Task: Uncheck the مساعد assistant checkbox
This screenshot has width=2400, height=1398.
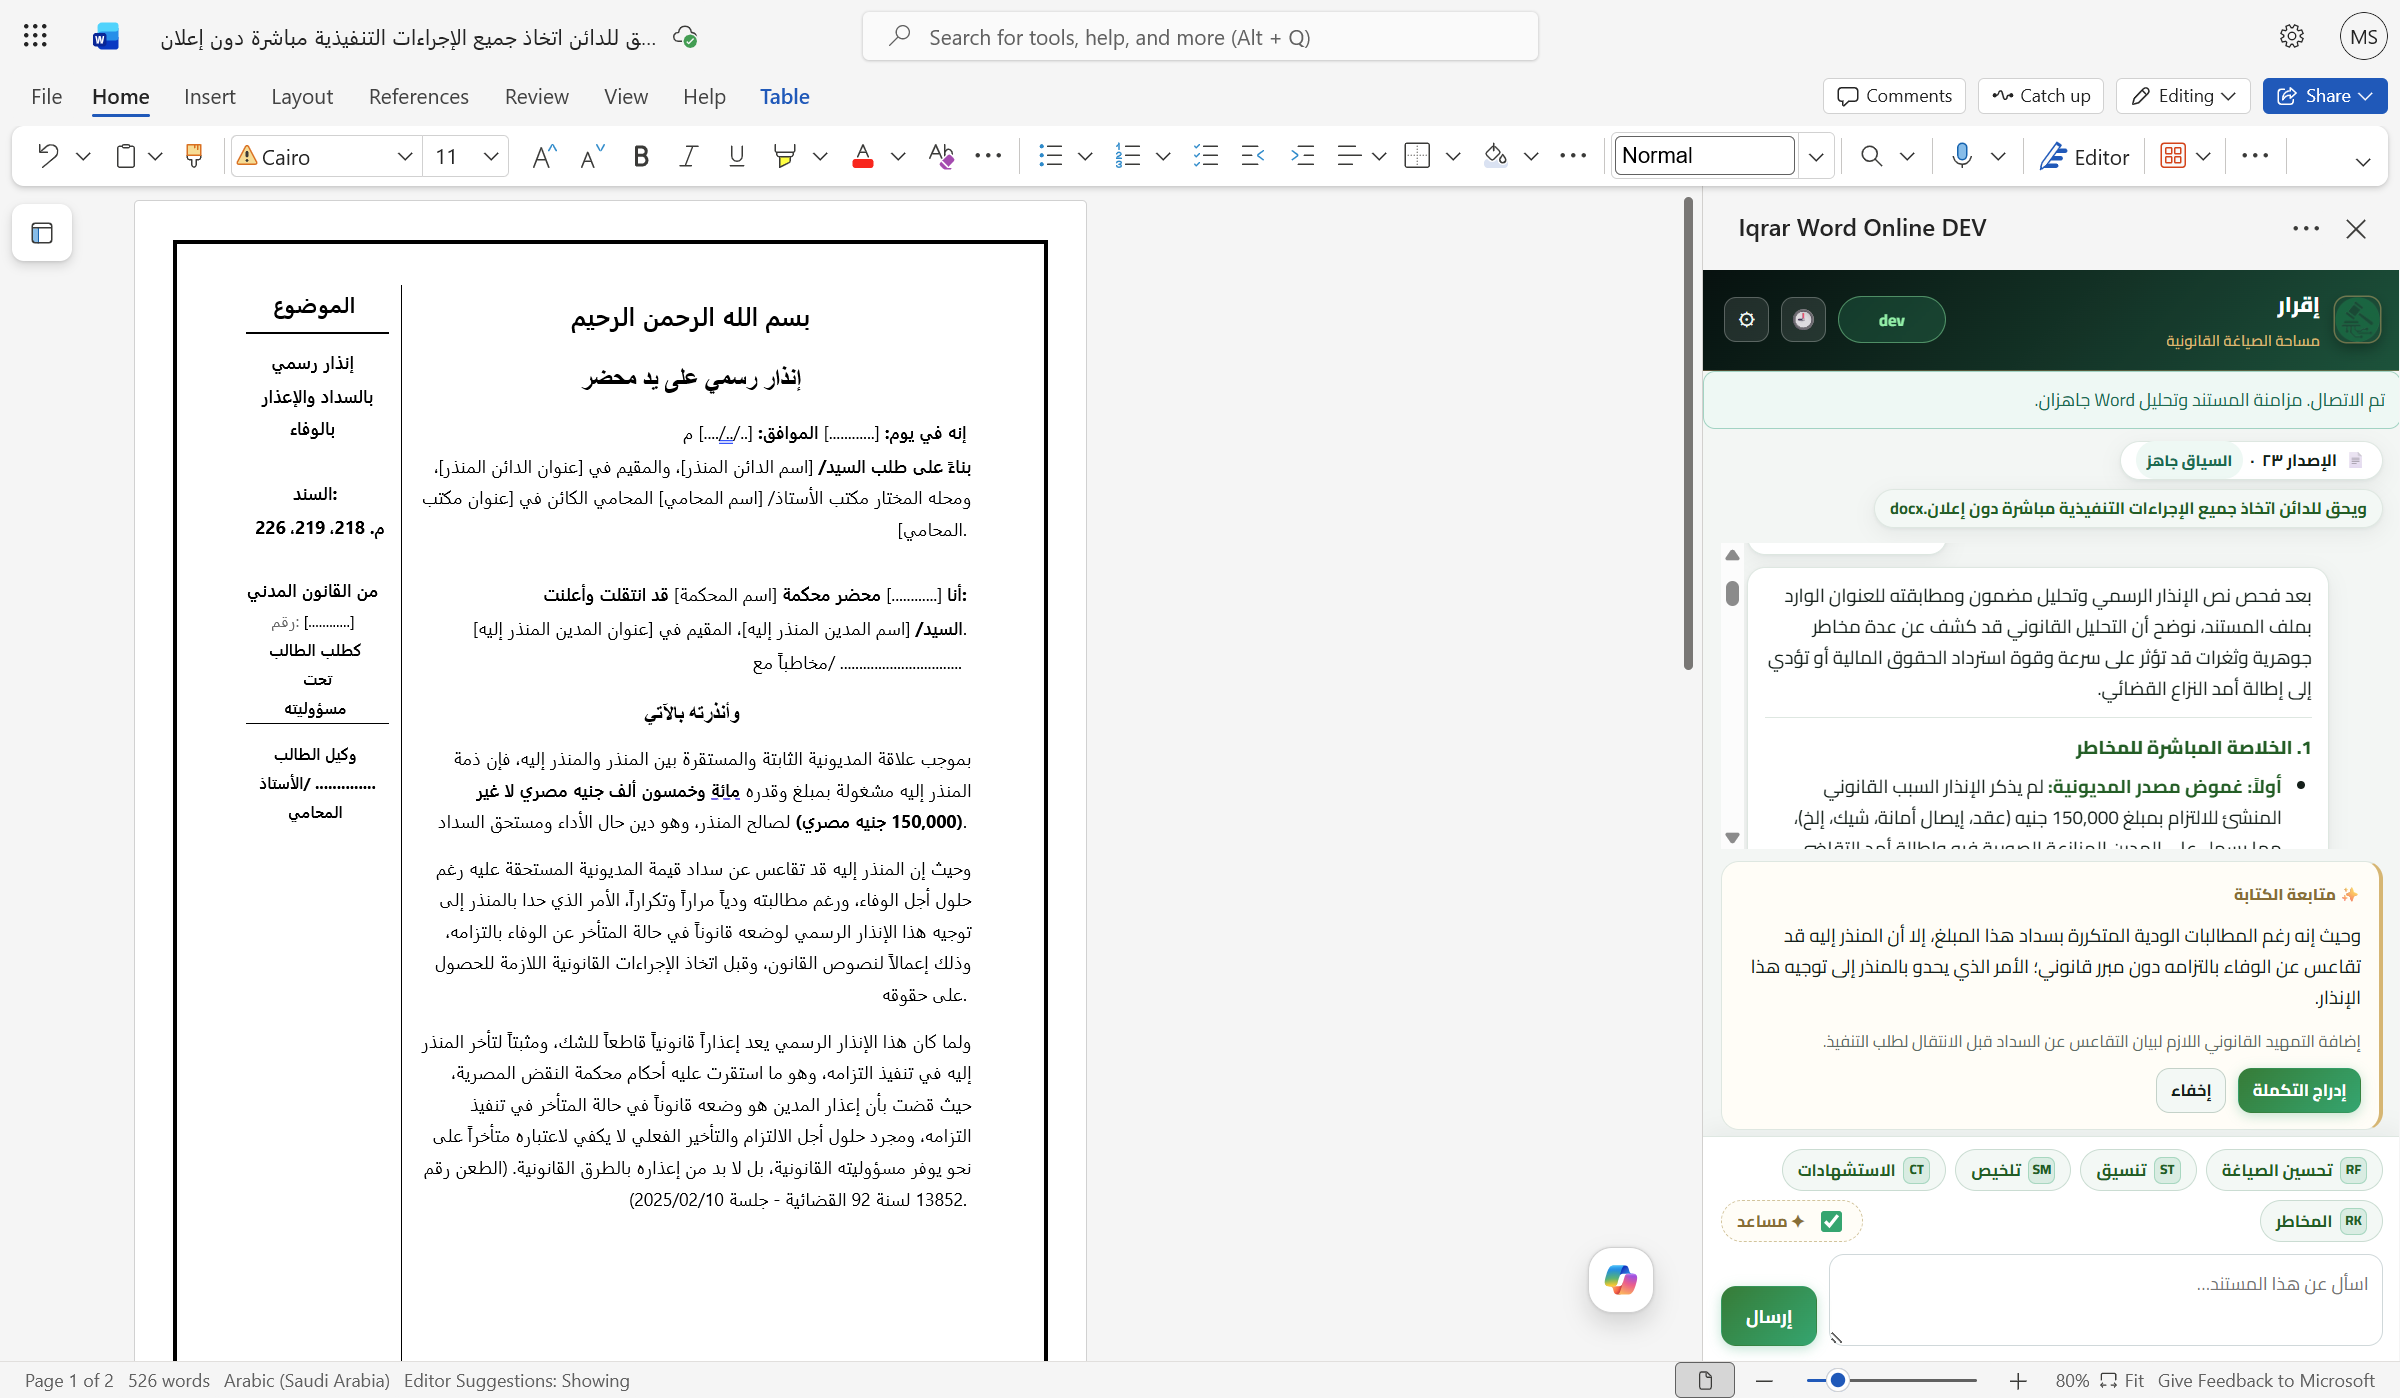Action: [x=1831, y=1221]
